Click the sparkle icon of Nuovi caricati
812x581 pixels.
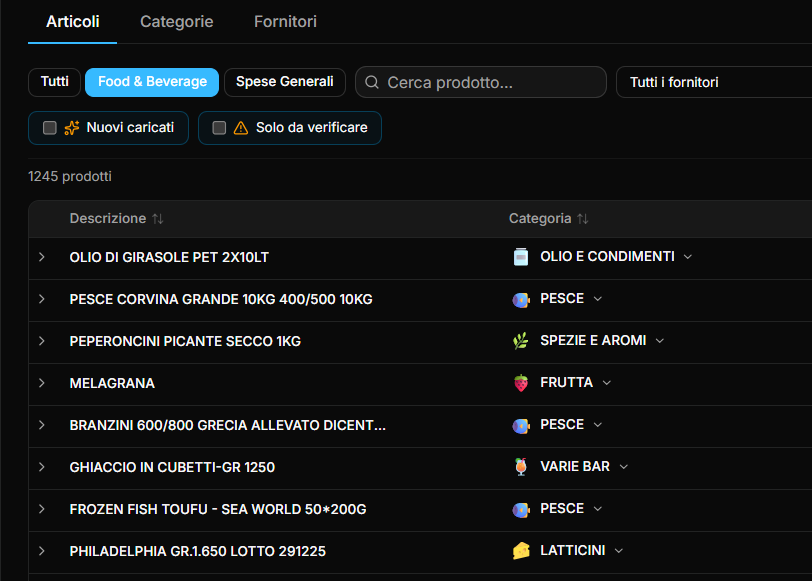[71, 128]
